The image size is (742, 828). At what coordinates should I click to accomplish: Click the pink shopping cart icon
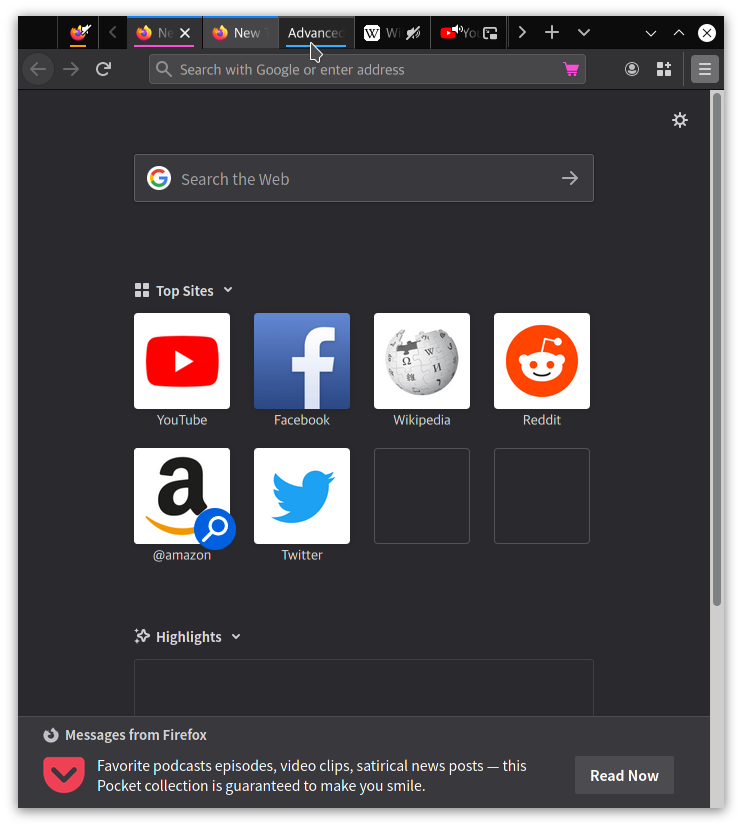(x=570, y=69)
